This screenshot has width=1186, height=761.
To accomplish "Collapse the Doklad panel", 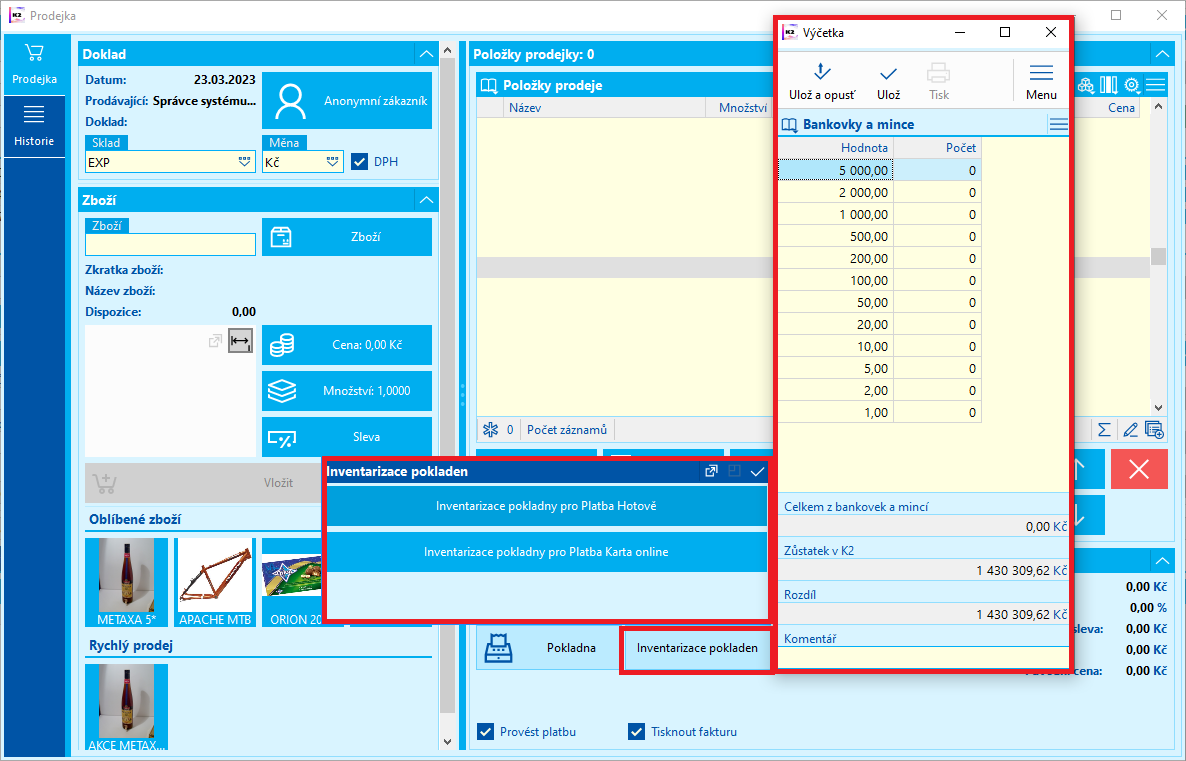I will pyautogui.click(x=427, y=54).
